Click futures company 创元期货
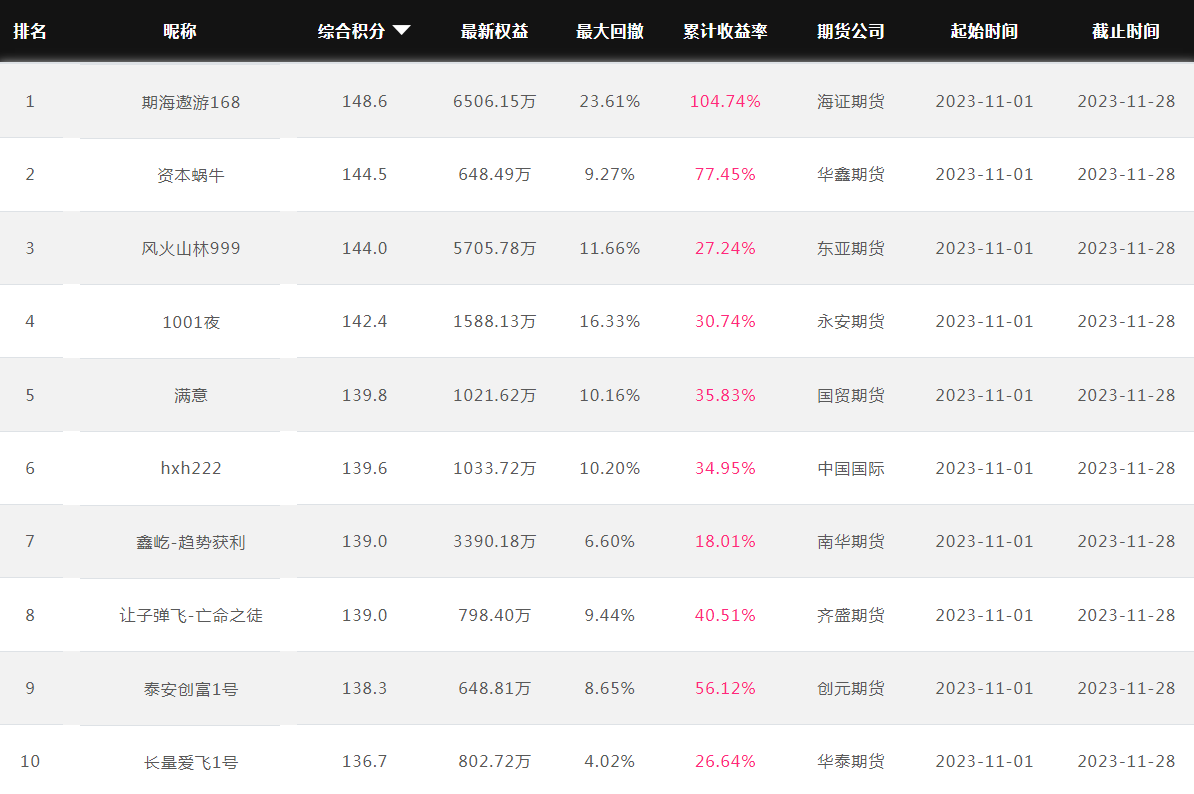 (851, 688)
